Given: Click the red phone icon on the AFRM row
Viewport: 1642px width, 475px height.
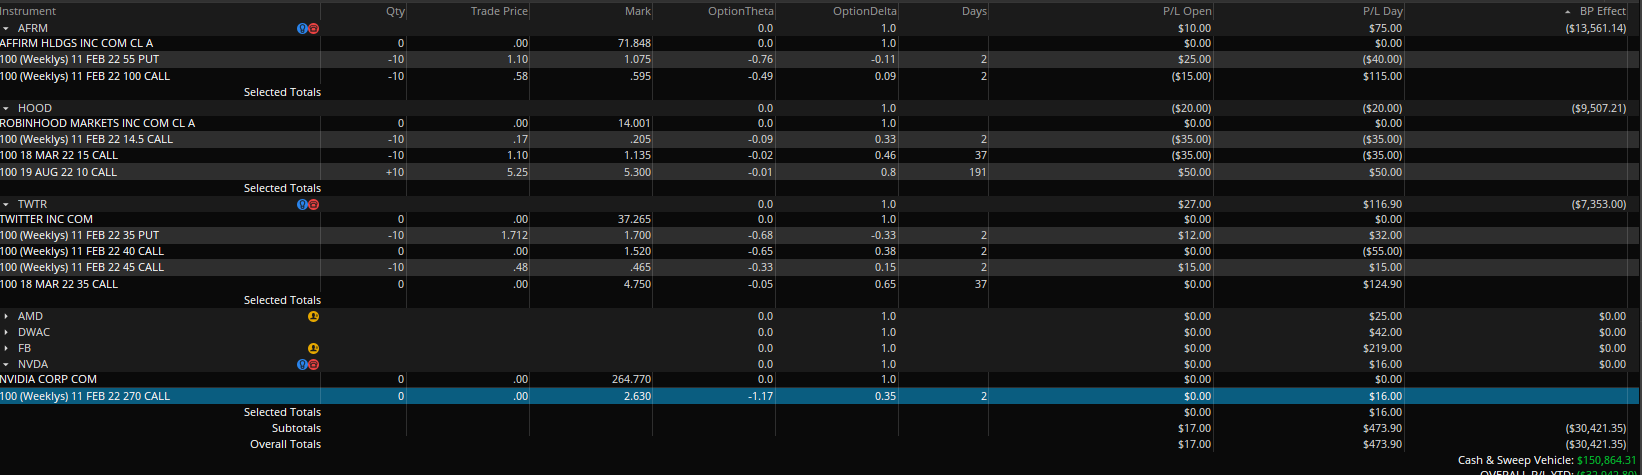Looking at the screenshot, I should click(x=313, y=28).
